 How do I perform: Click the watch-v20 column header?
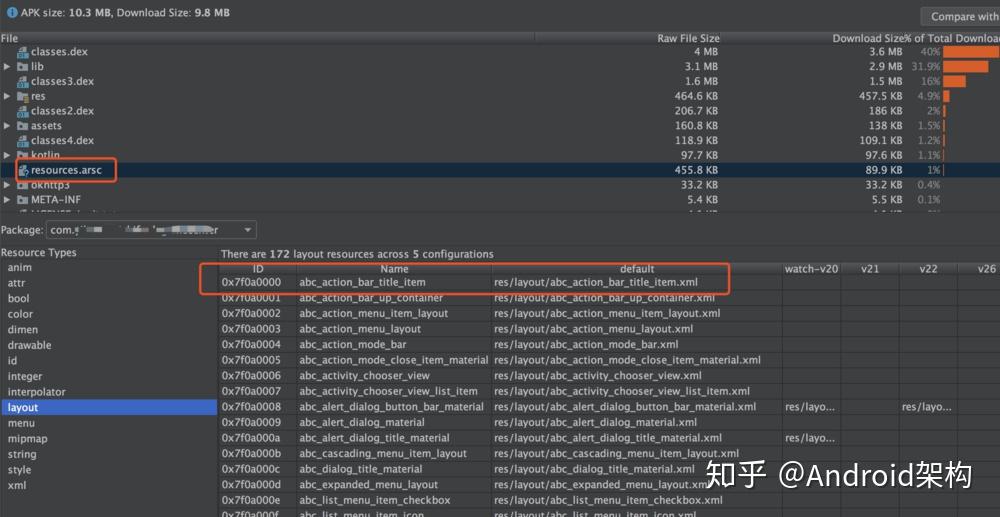(811, 269)
